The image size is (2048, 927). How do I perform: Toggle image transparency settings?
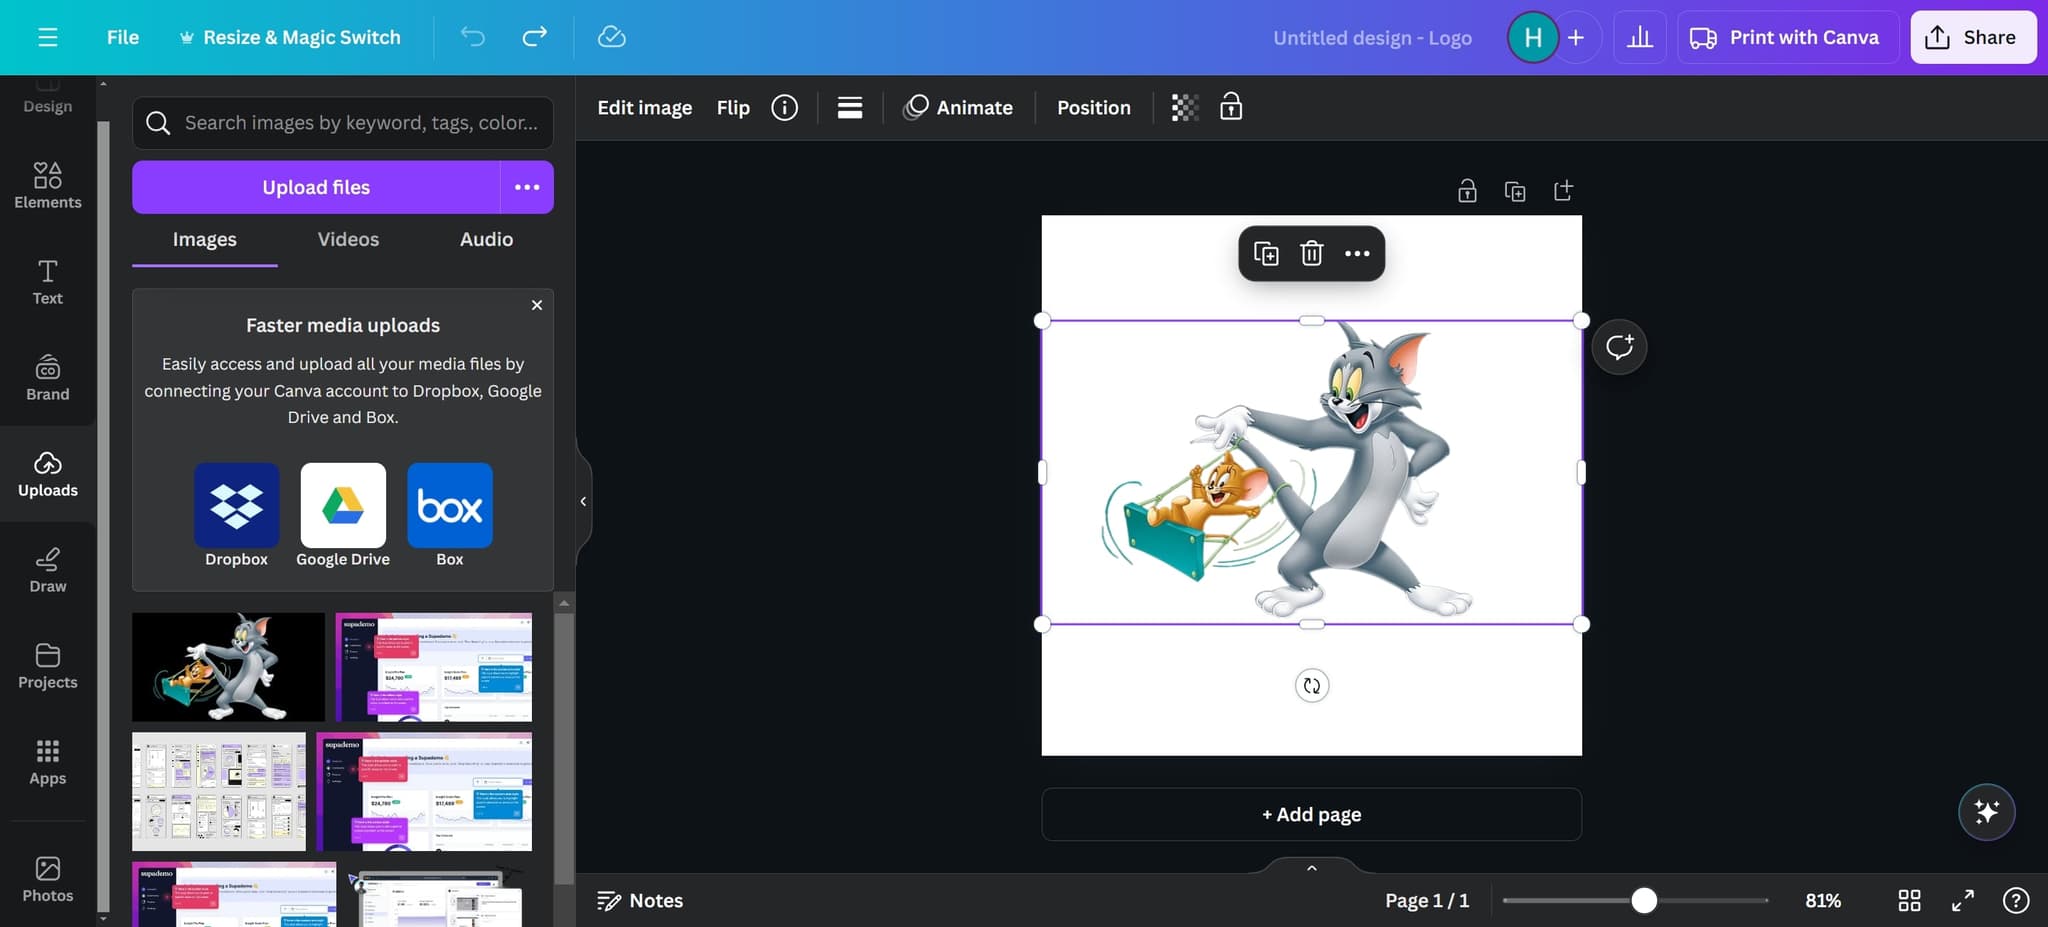1184,107
